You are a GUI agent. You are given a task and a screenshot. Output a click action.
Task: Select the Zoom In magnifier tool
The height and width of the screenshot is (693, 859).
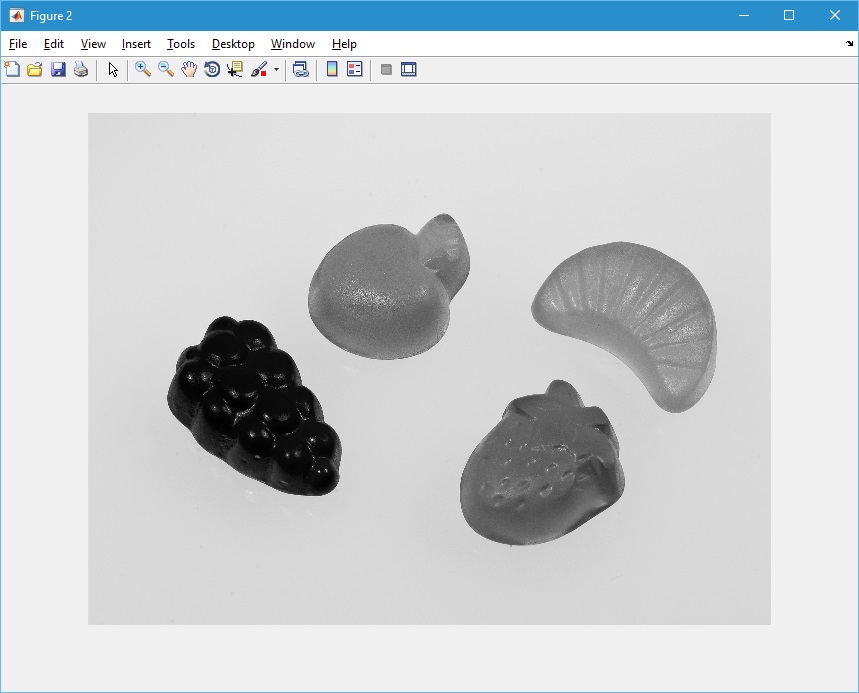[143, 70]
